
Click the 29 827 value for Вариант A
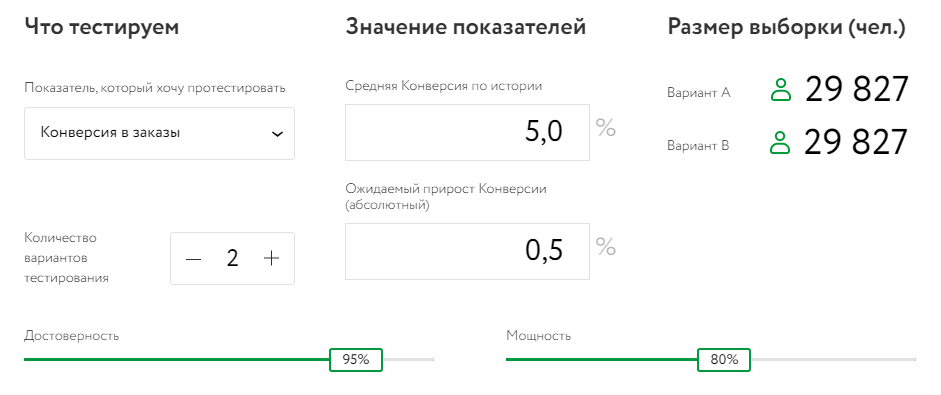click(x=856, y=90)
